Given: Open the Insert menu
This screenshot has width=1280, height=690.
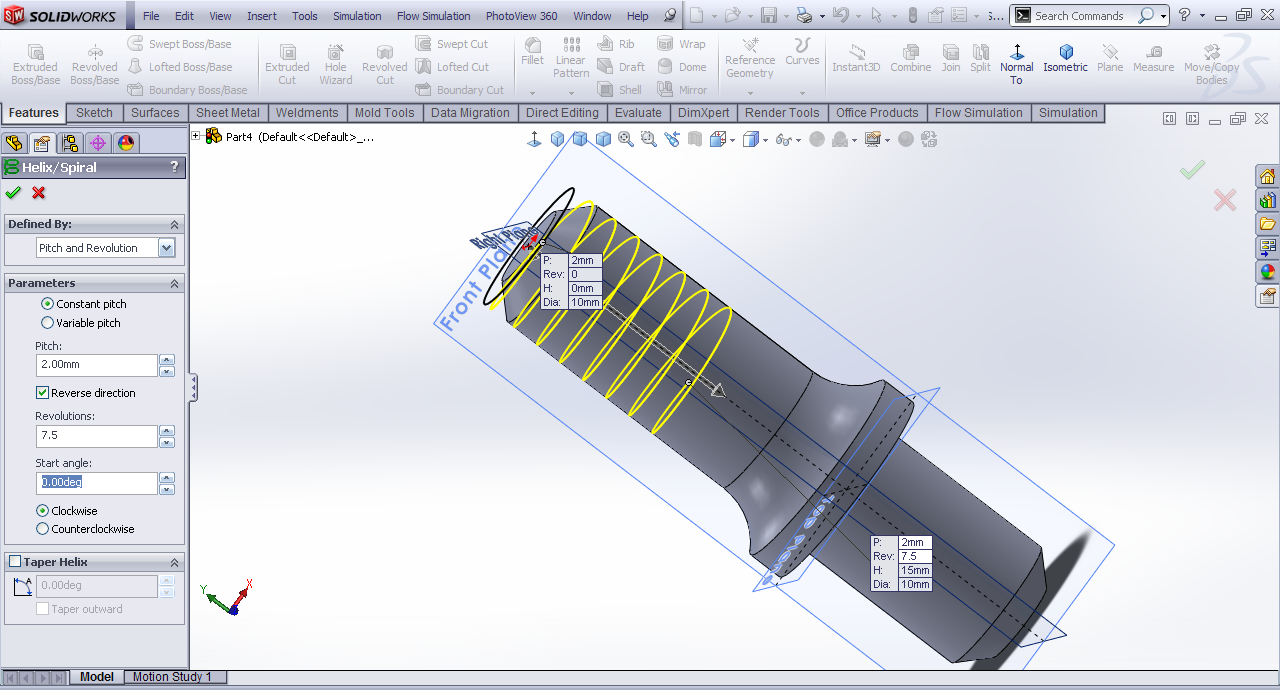Looking at the screenshot, I should 262,16.
